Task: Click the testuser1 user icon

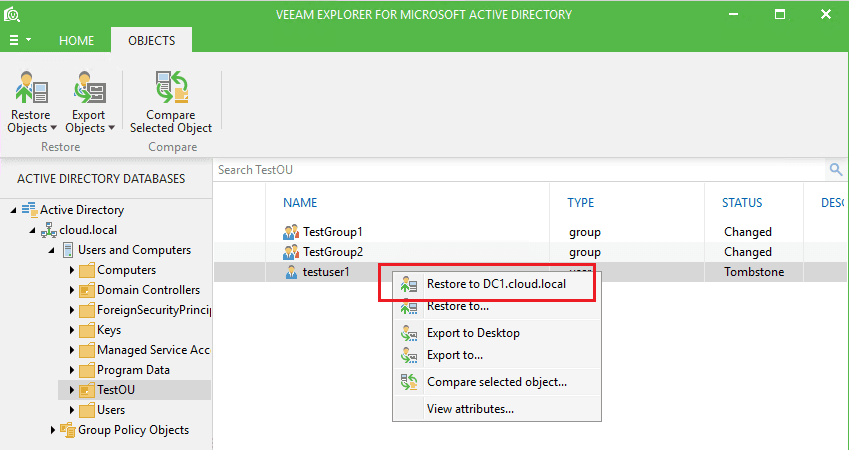Action: click(291, 272)
